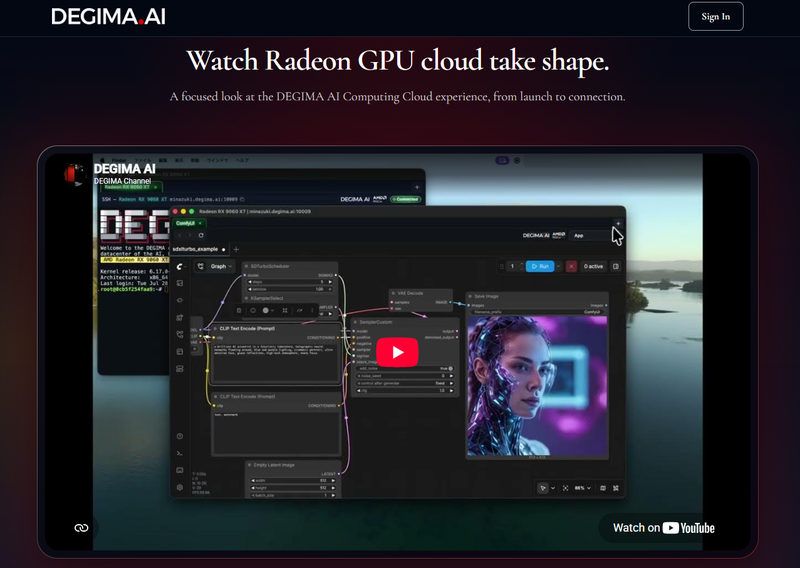
Task: Click the red cancel X button beside Run
Action: pos(571,266)
